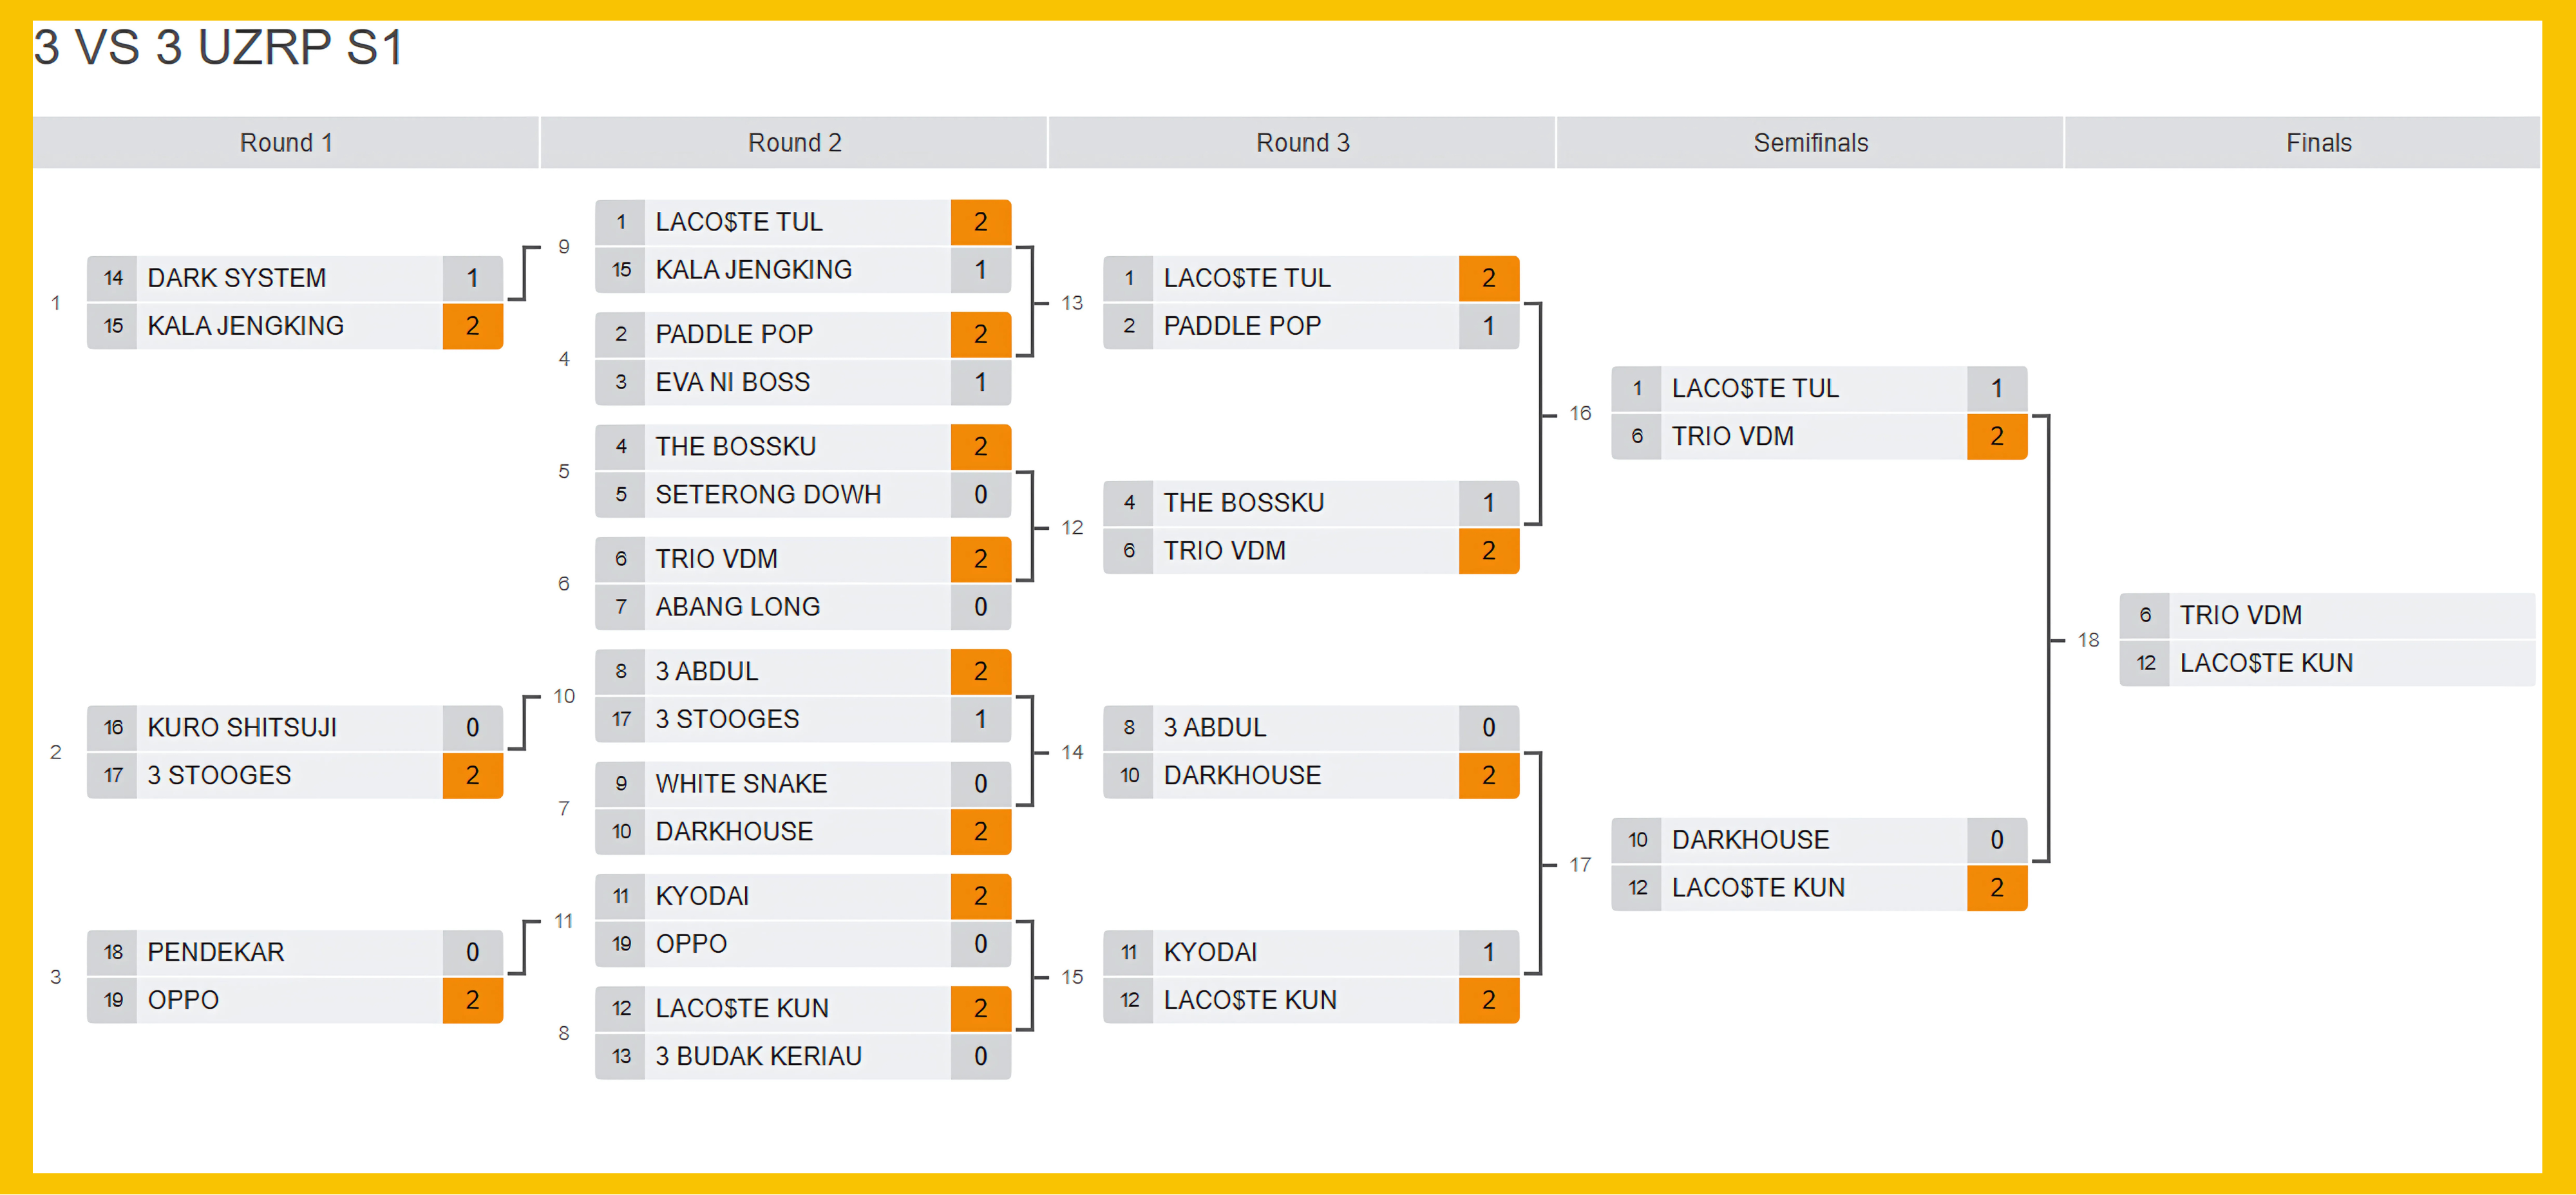
Task: Click PADDLE POP in Round 3
Action: (1242, 326)
